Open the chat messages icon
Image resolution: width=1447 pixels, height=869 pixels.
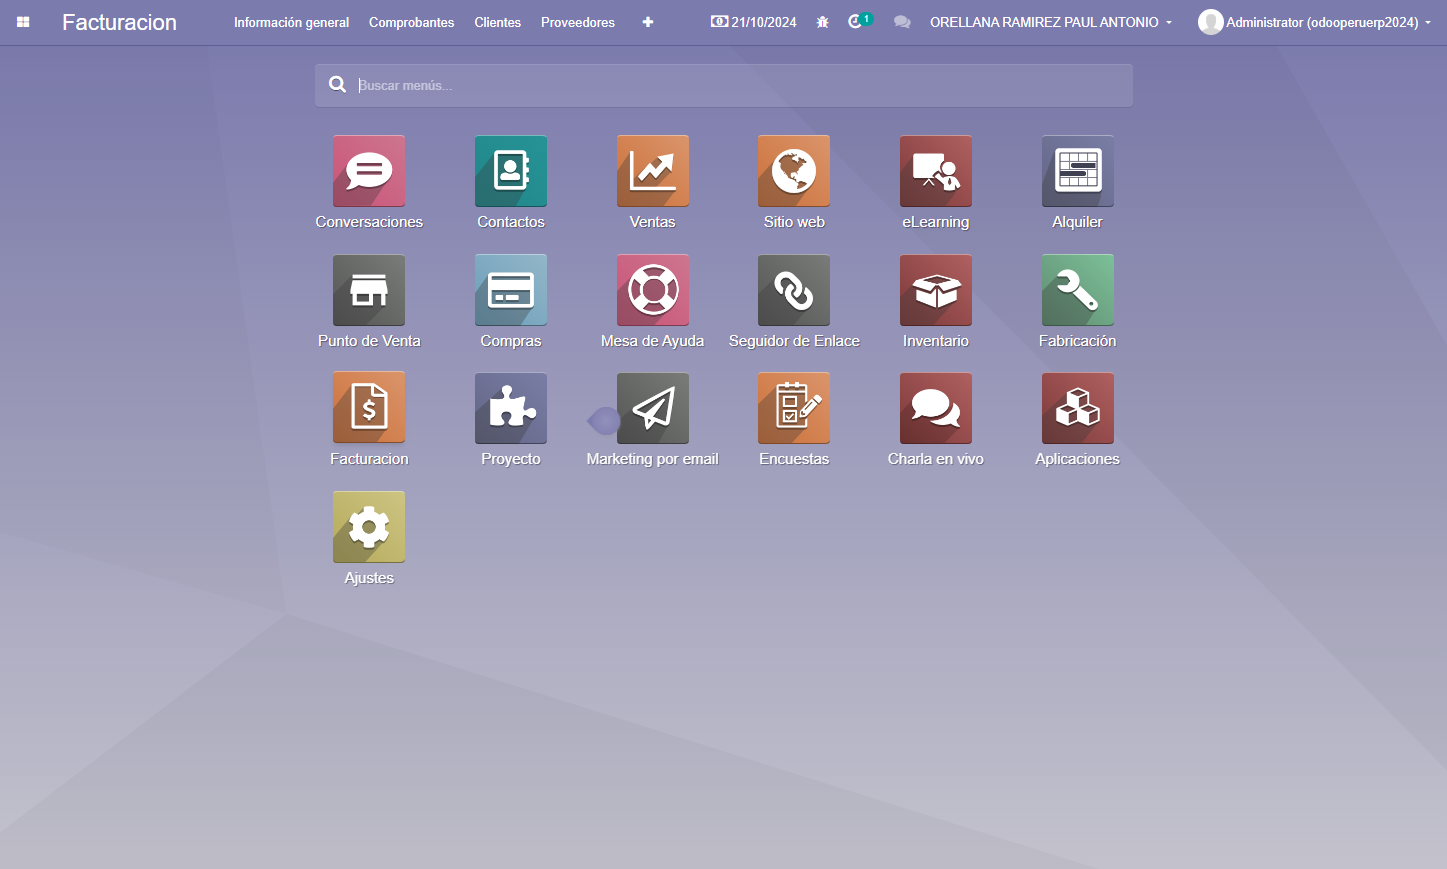pos(902,22)
